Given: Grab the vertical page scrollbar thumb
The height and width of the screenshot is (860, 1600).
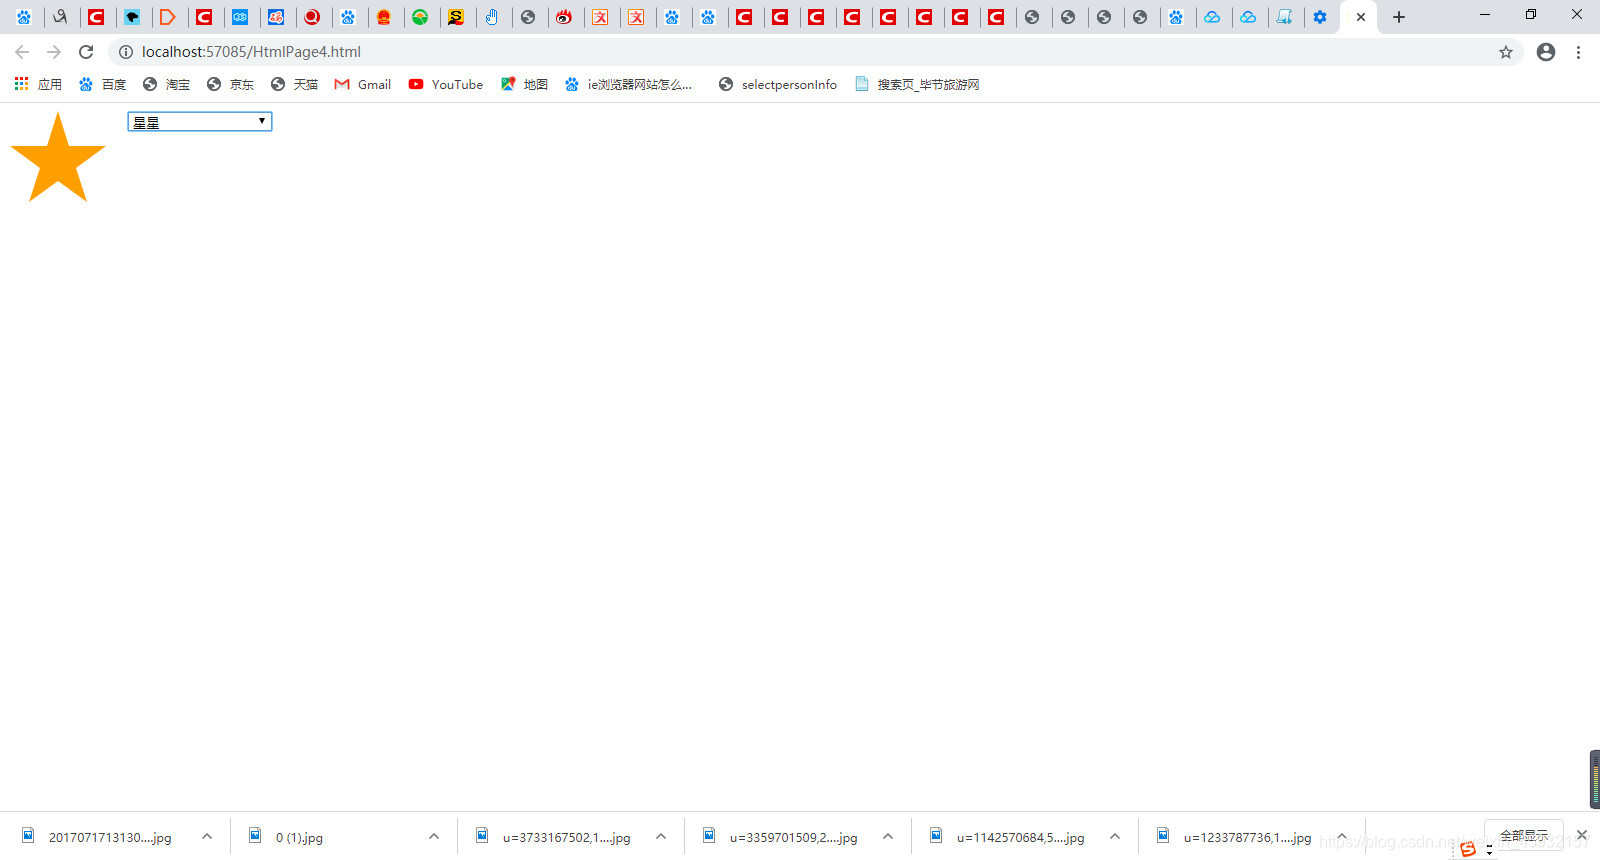Looking at the screenshot, I should (1595, 779).
